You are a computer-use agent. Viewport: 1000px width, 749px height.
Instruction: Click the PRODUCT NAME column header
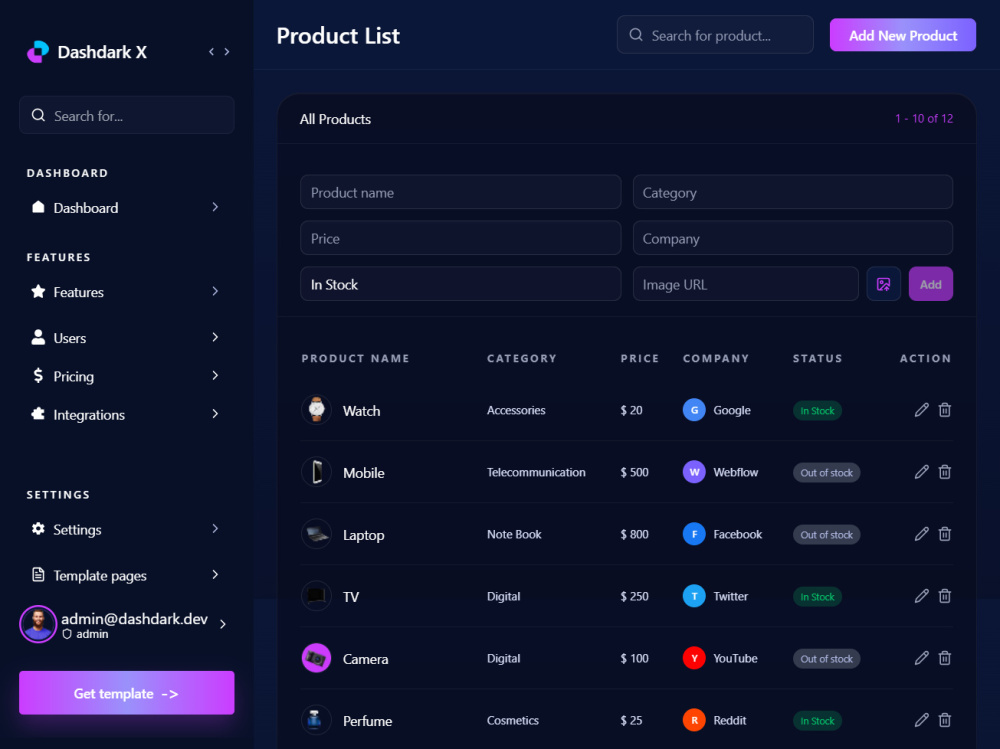(355, 359)
